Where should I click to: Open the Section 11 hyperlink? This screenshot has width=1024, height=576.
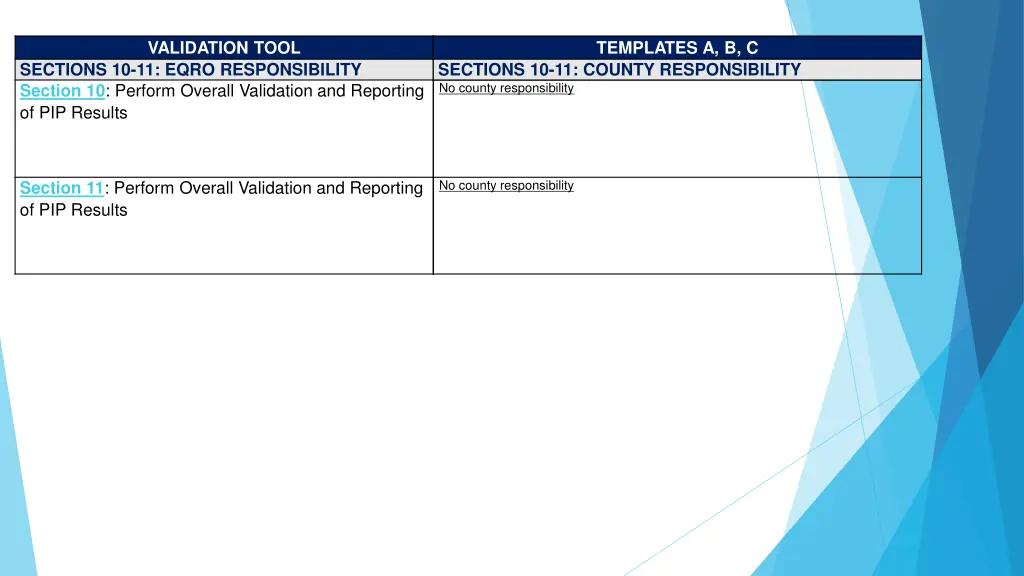pos(61,188)
